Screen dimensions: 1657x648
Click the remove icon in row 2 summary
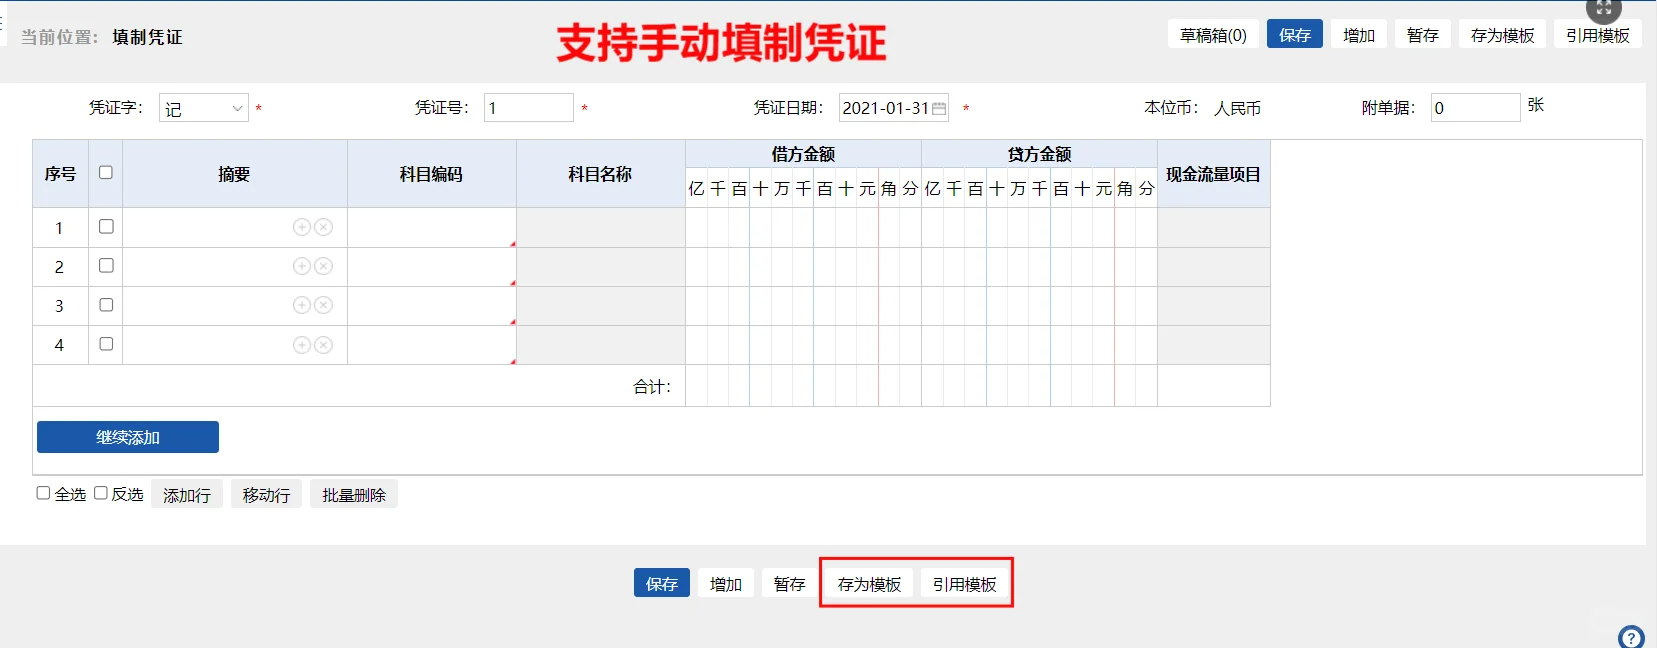click(x=323, y=266)
